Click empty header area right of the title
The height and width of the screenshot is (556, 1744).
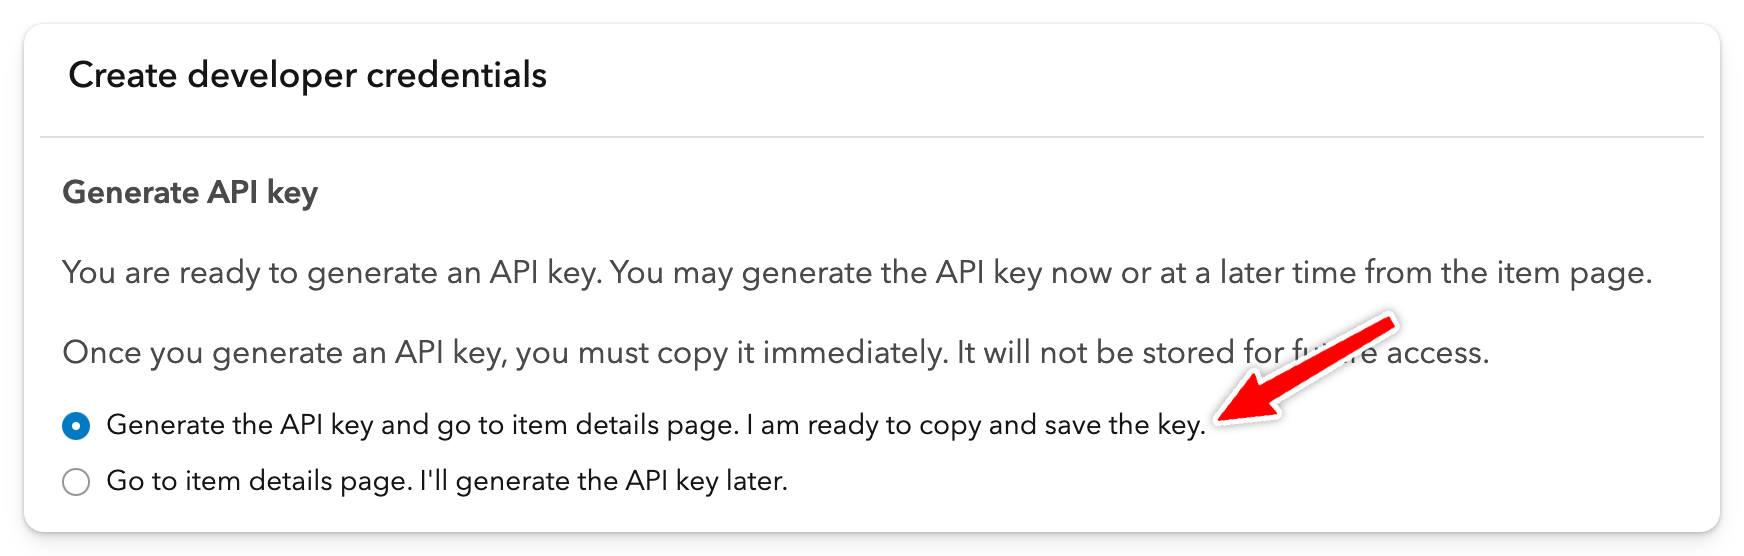(1100, 75)
